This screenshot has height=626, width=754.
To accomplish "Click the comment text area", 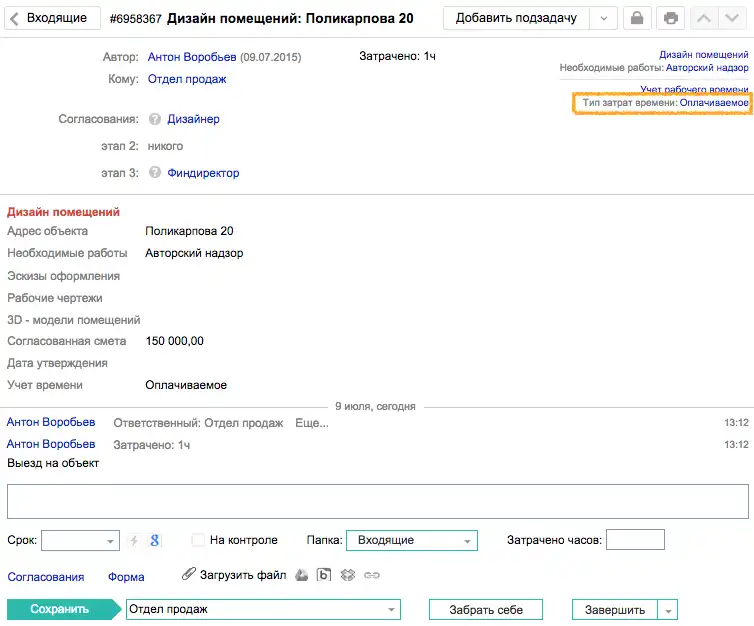I will (377, 501).
